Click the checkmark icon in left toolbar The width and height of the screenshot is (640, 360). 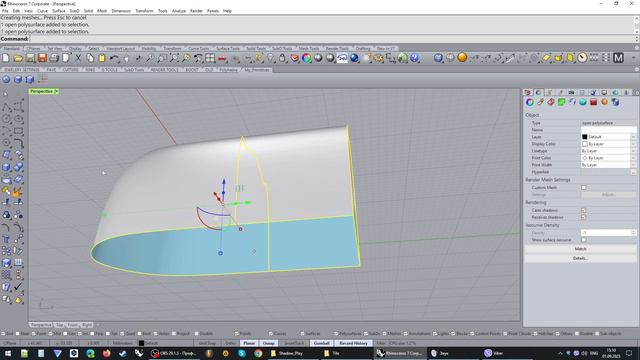[18, 287]
